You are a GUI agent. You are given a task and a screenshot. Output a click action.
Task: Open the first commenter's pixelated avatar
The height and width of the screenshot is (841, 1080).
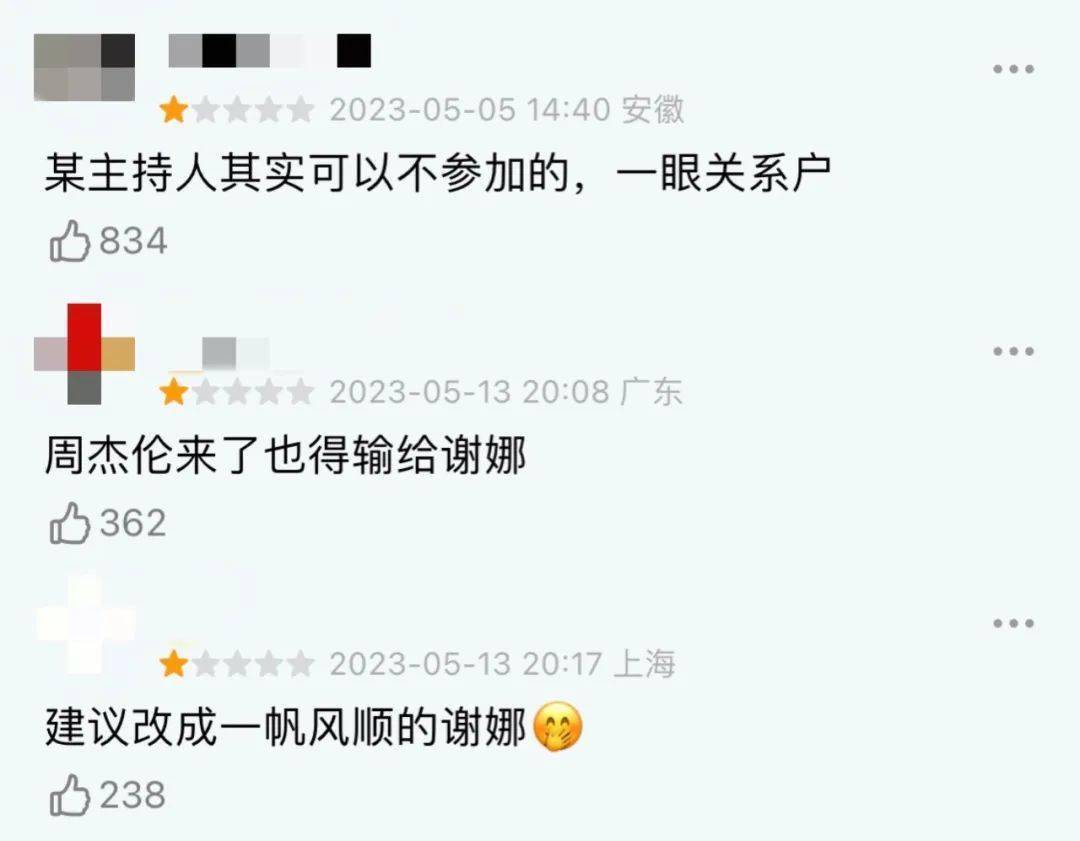point(84,68)
